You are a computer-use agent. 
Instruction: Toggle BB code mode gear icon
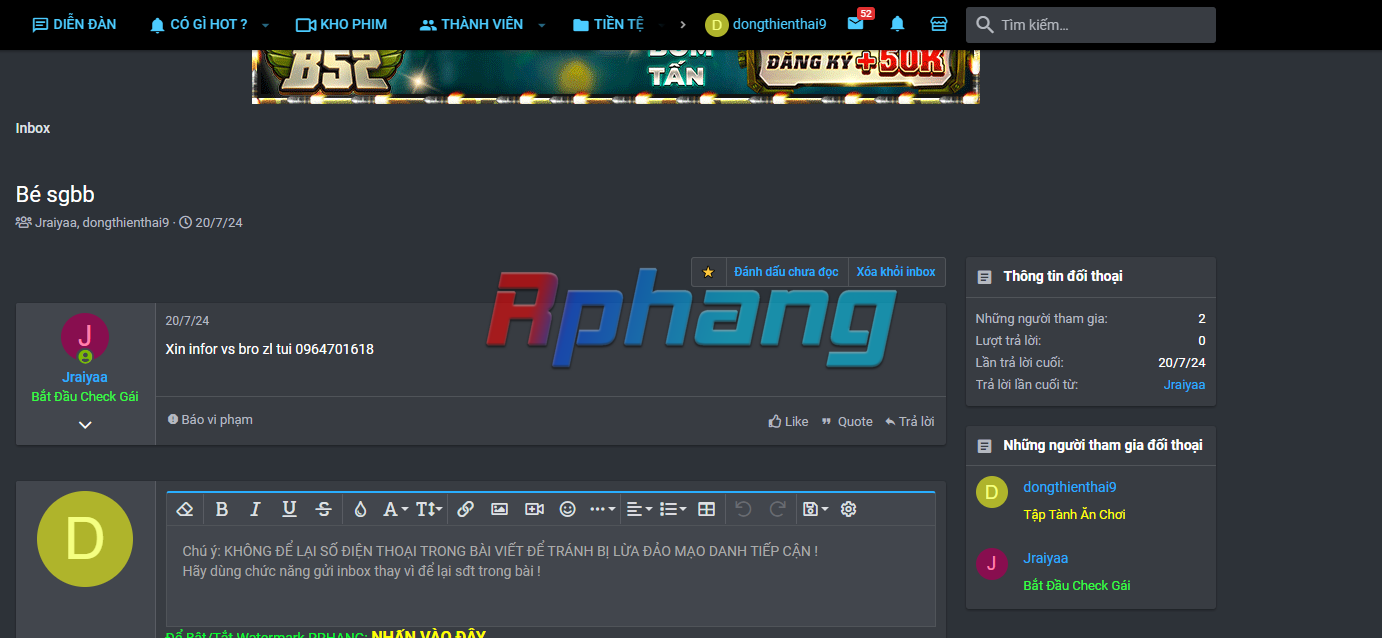849,509
